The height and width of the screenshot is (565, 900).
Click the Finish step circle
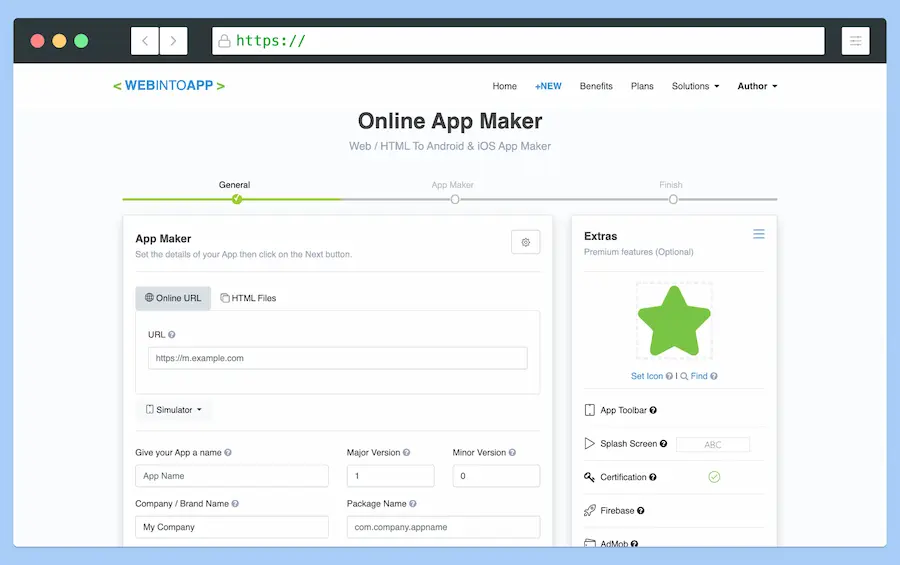click(x=673, y=199)
